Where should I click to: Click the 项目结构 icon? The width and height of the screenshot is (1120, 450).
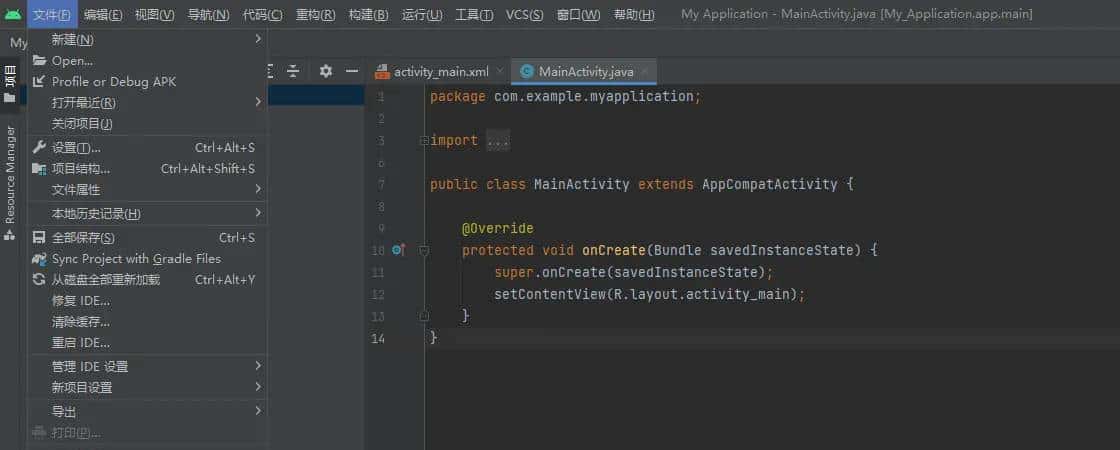[x=39, y=169]
